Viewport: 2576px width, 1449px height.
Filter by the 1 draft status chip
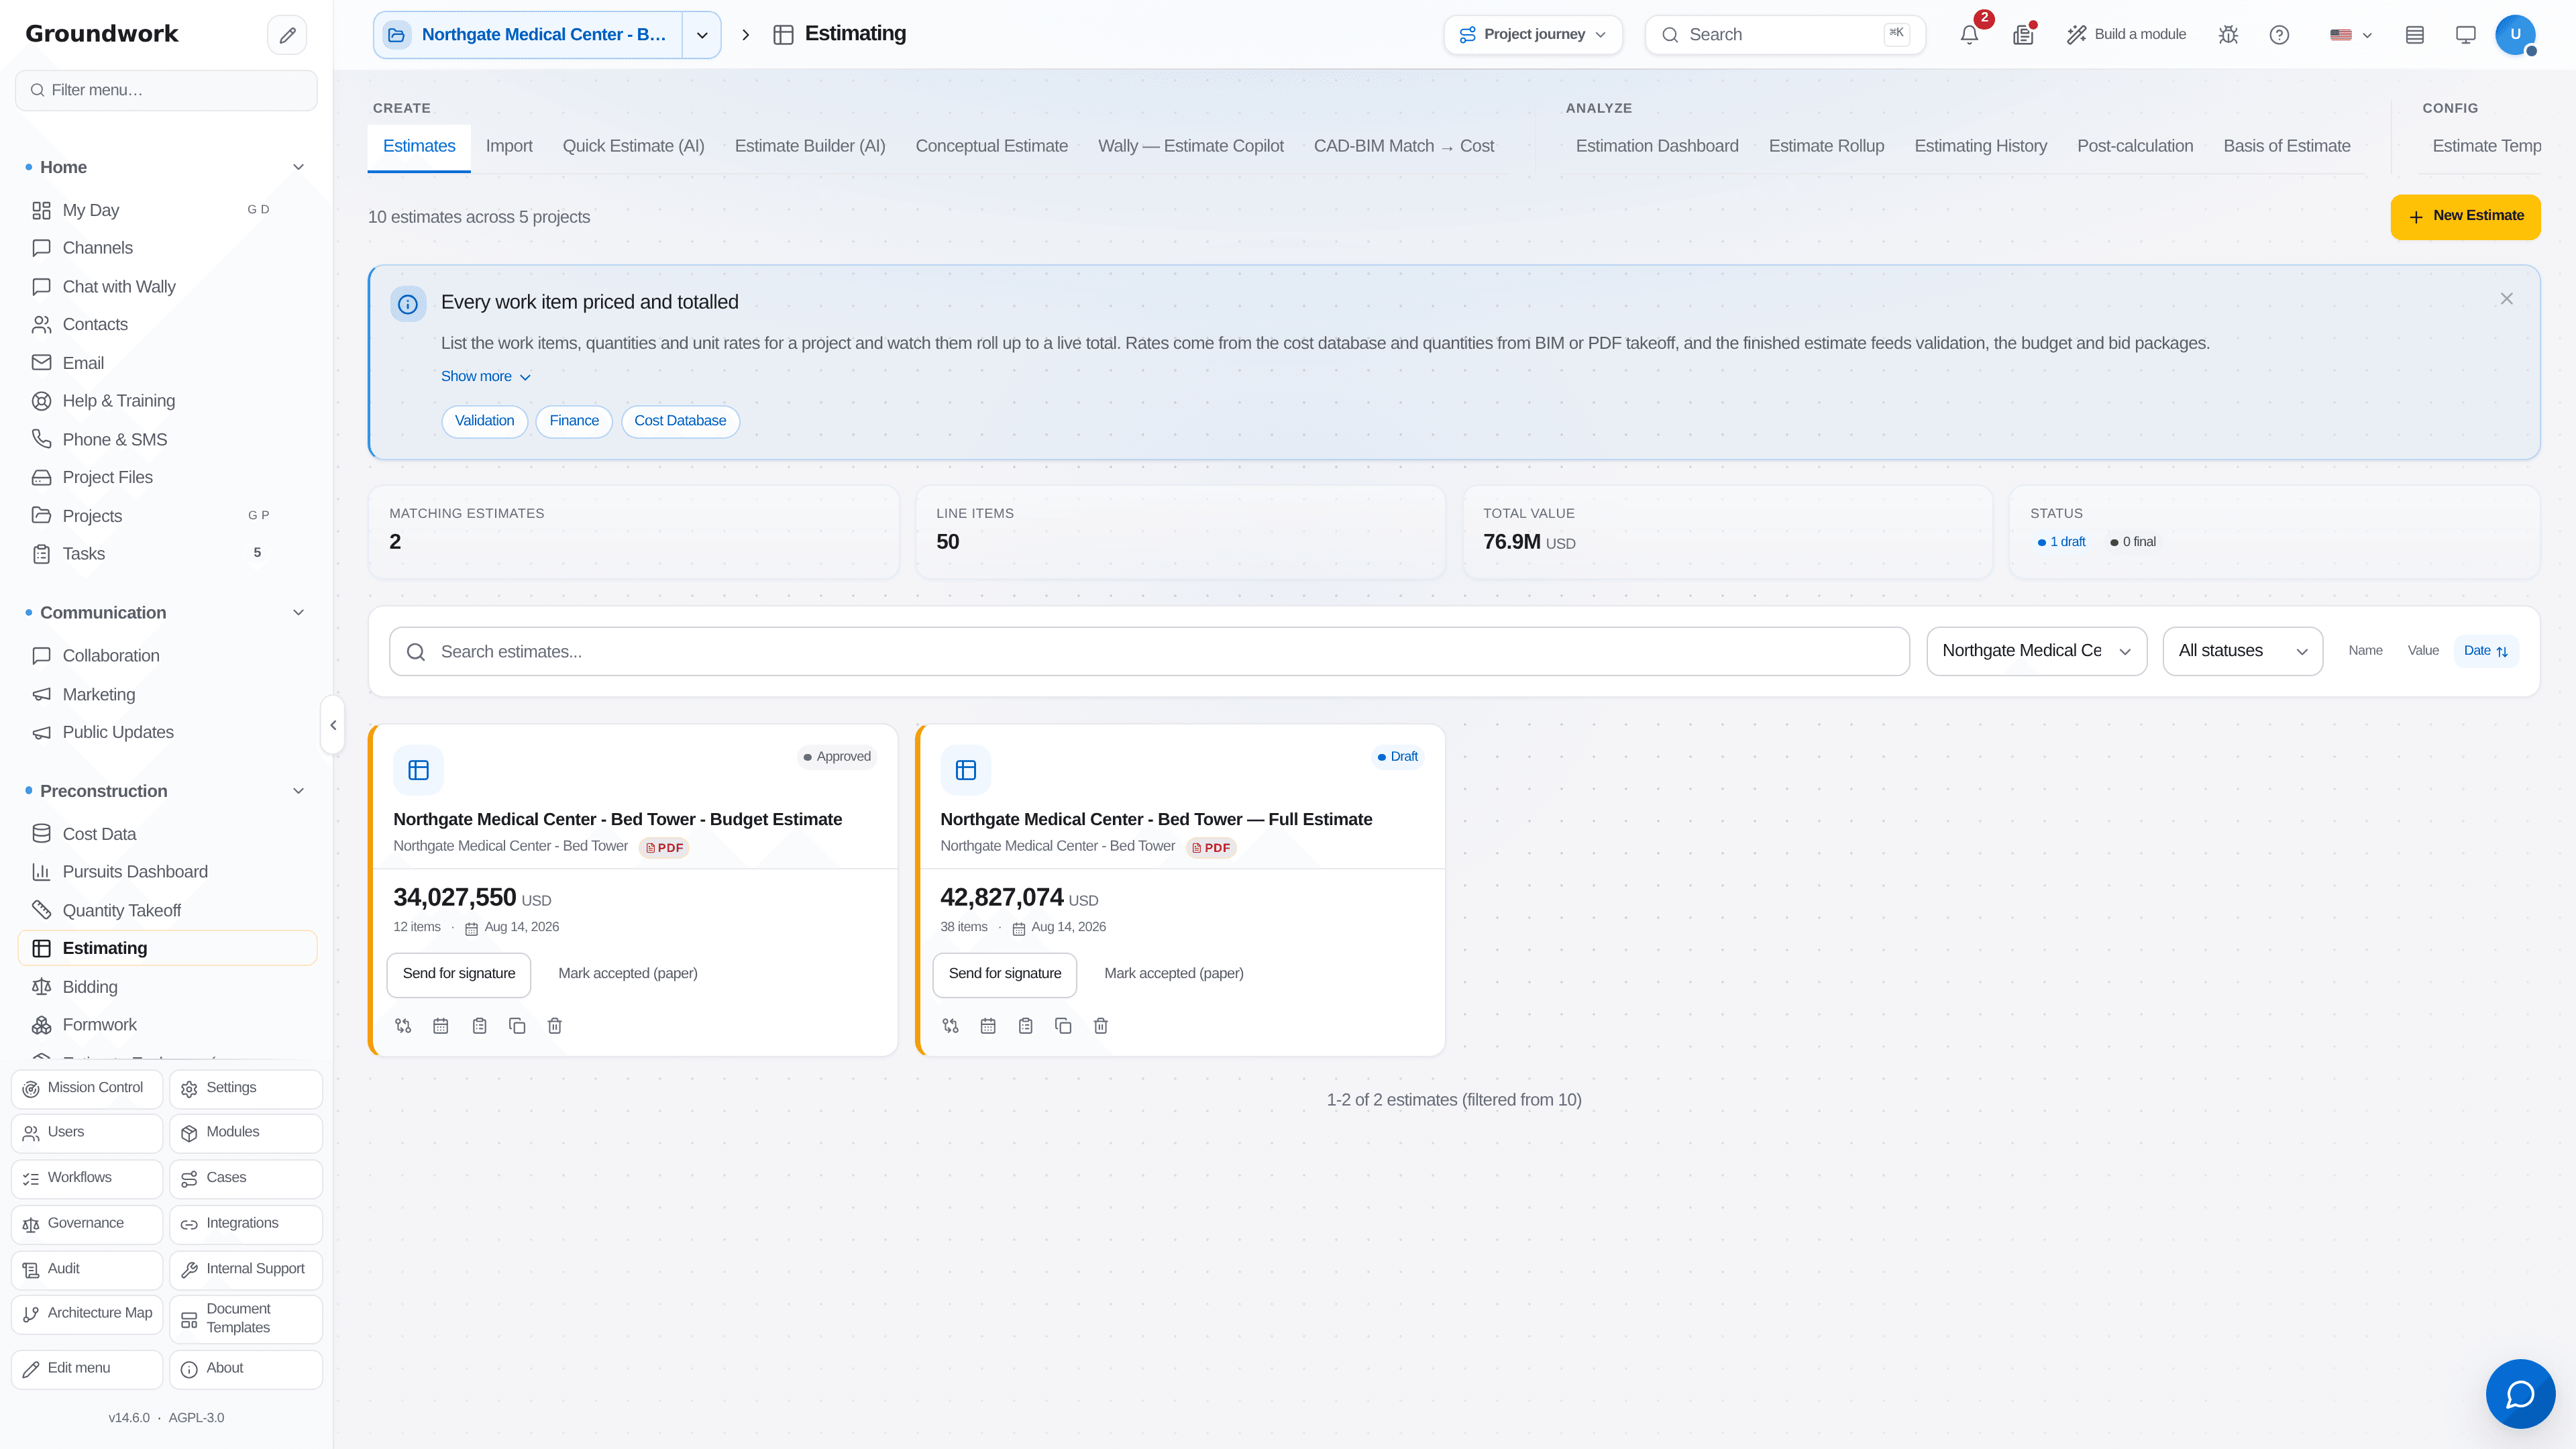pyautogui.click(x=2062, y=542)
